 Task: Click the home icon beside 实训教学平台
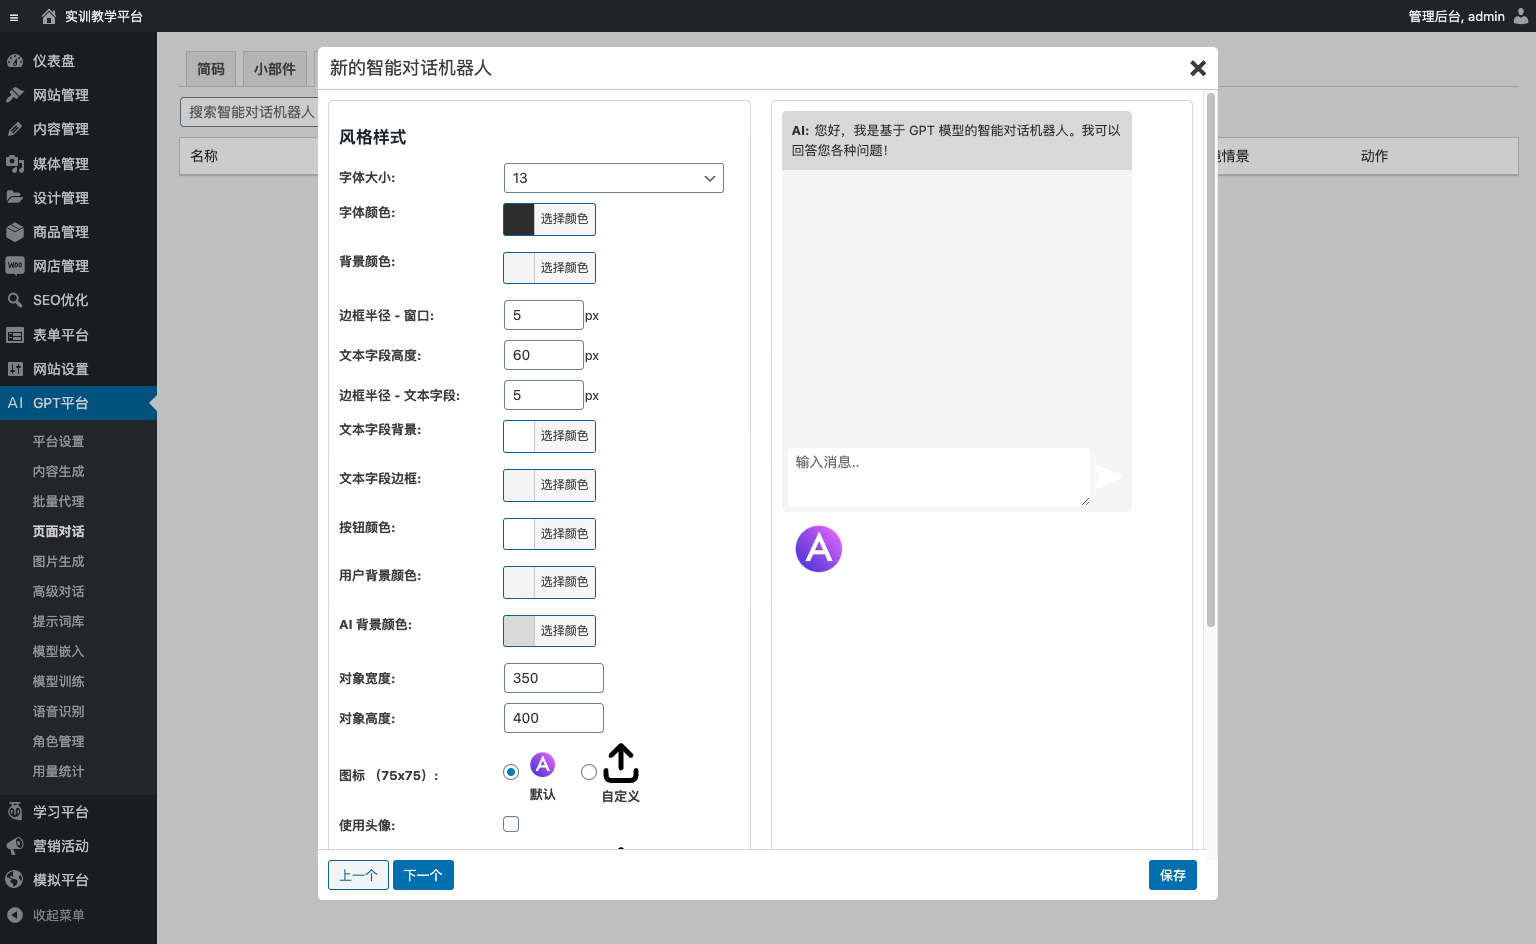[49, 16]
